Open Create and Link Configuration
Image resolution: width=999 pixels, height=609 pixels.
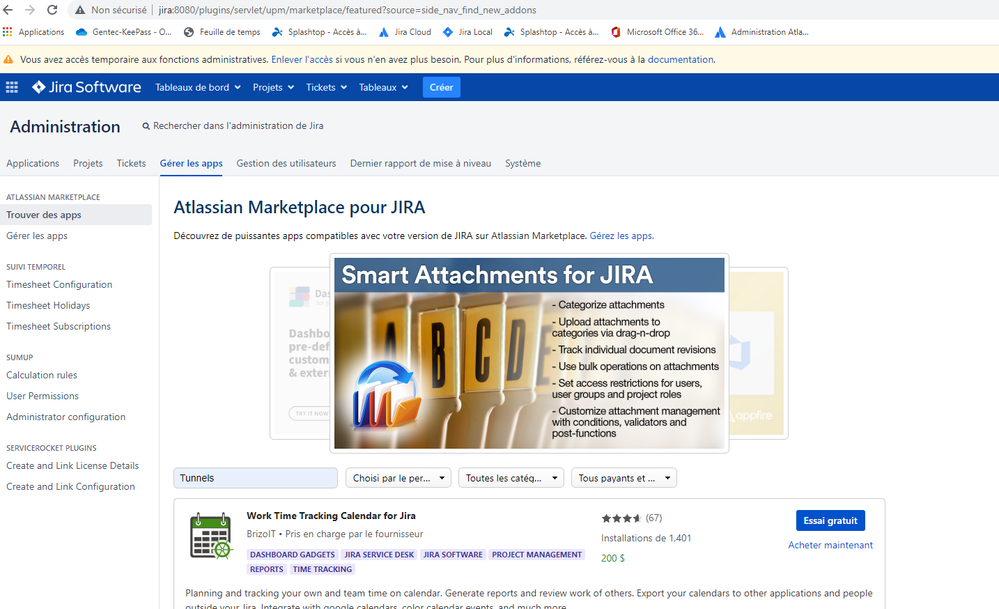click(71, 487)
